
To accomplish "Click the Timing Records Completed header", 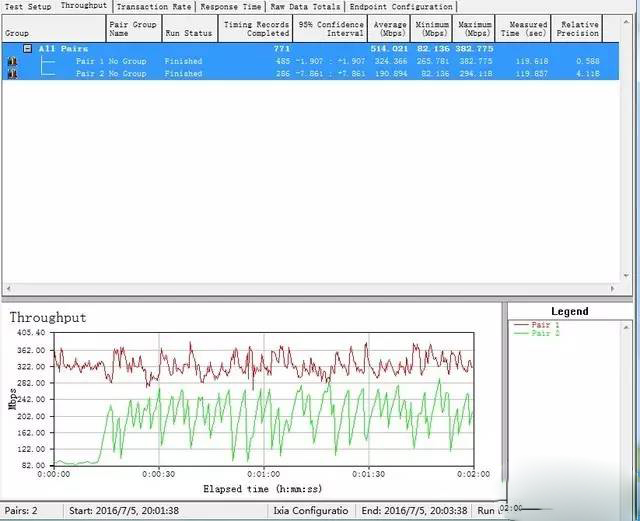I will (x=256, y=28).
